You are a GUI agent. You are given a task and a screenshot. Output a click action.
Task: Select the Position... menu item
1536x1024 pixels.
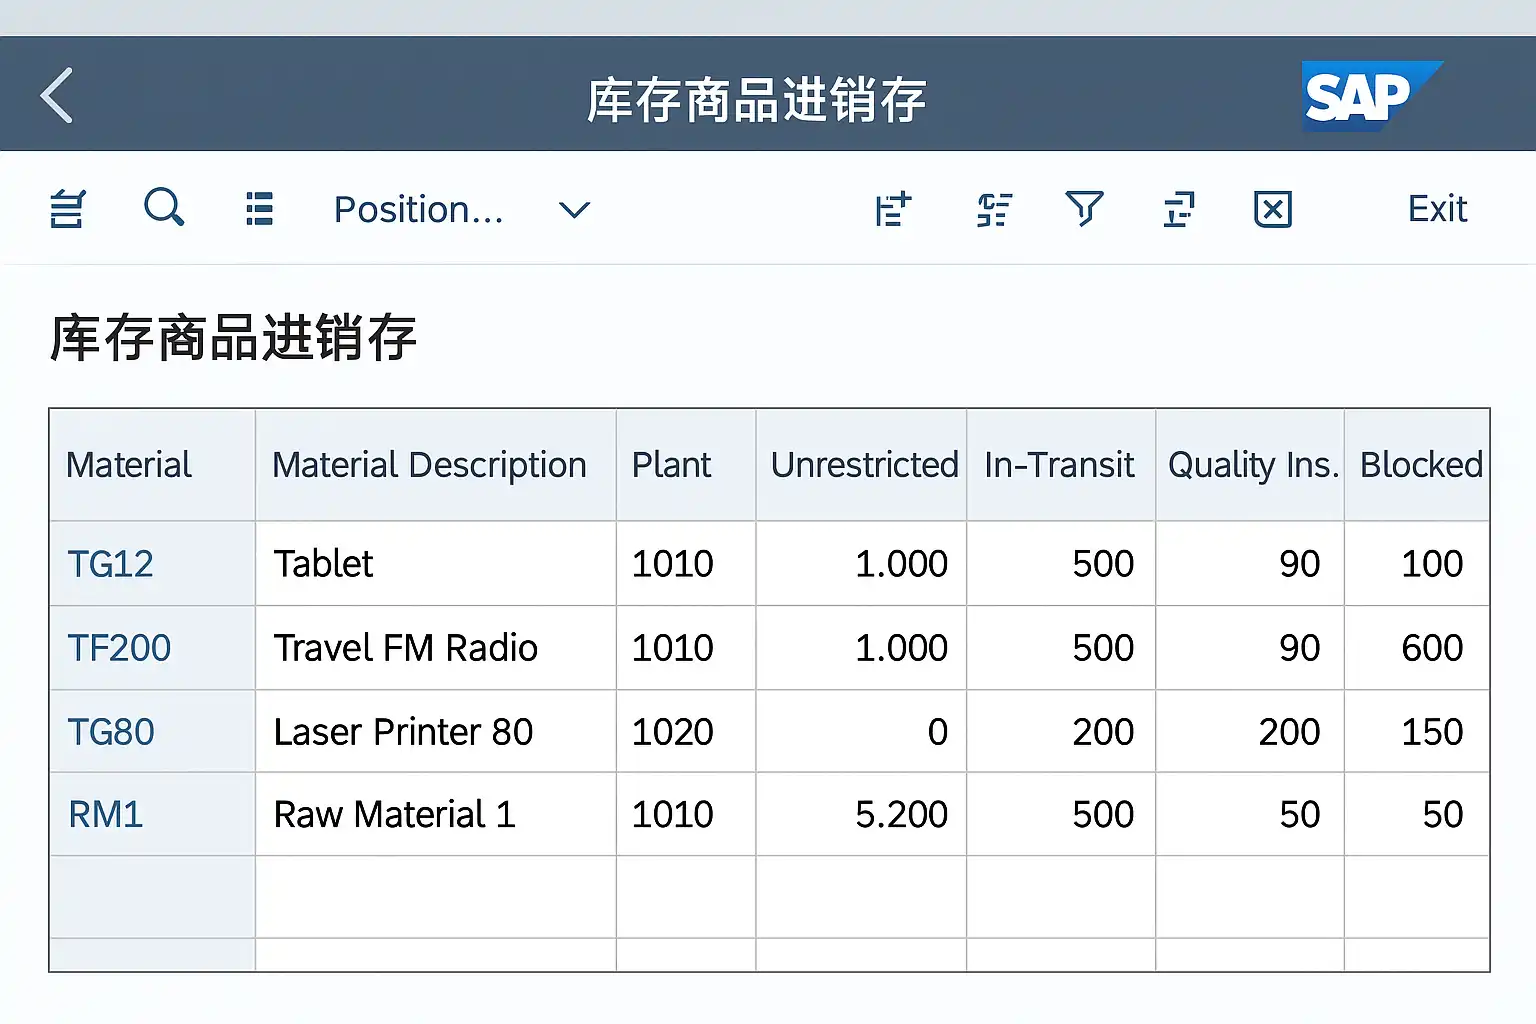(418, 210)
